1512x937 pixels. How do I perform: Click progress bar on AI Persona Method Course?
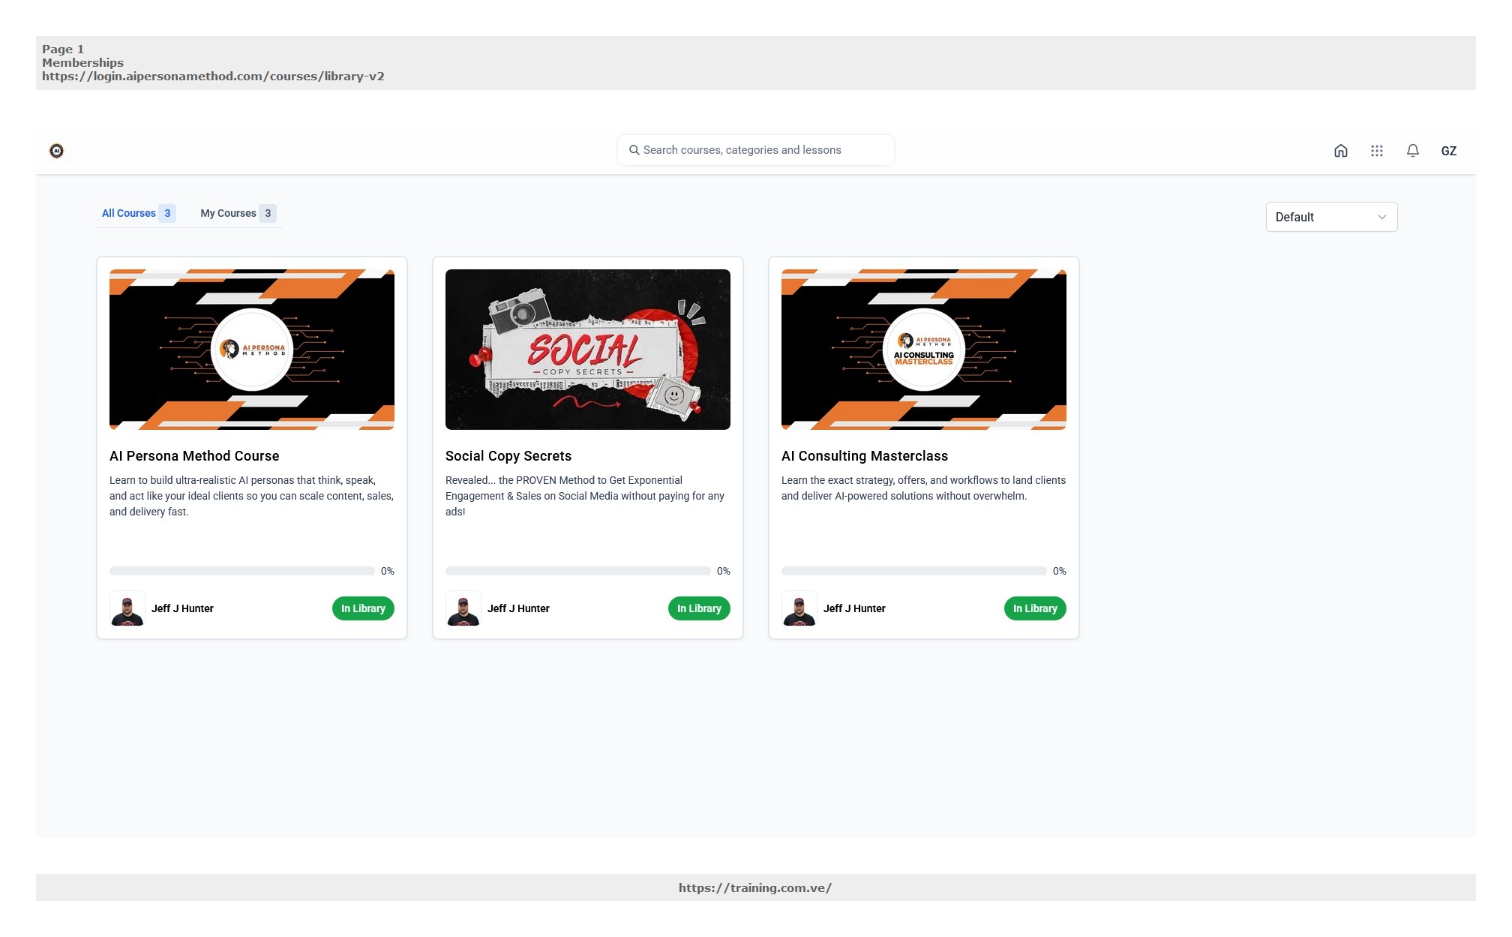tap(242, 571)
